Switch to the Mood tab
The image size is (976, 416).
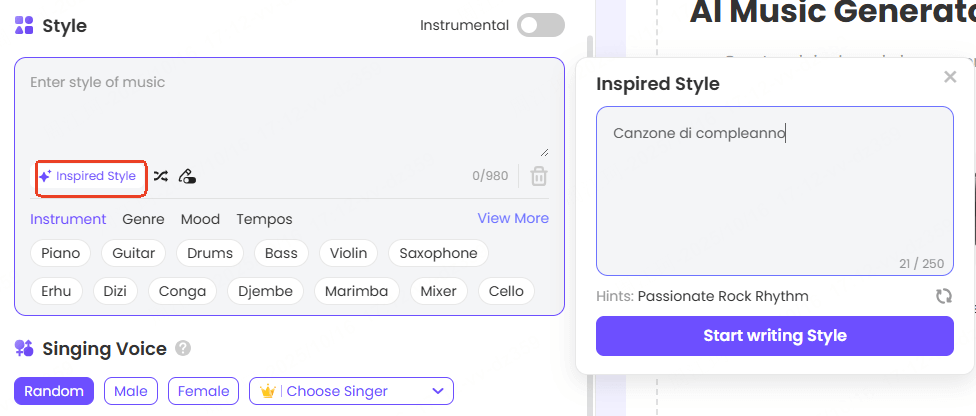click(200, 219)
